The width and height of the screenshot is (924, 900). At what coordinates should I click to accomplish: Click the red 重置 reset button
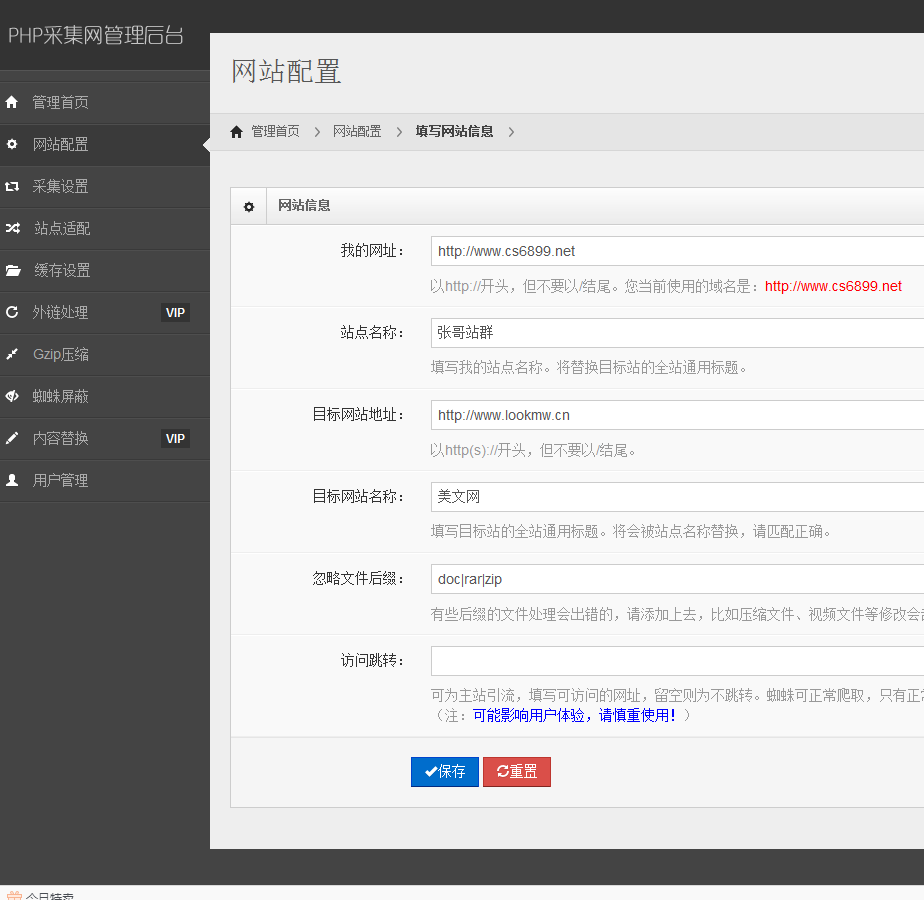pos(516,771)
